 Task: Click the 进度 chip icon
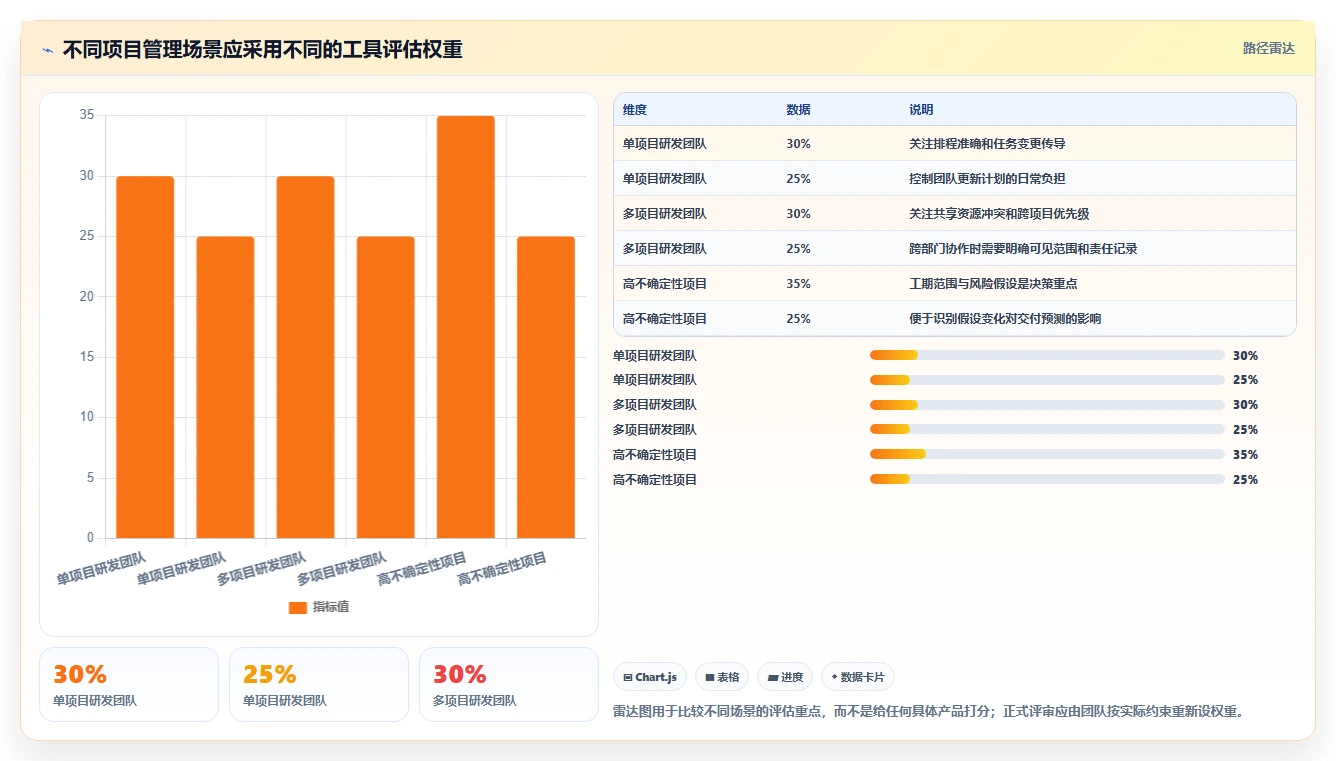coord(773,677)
